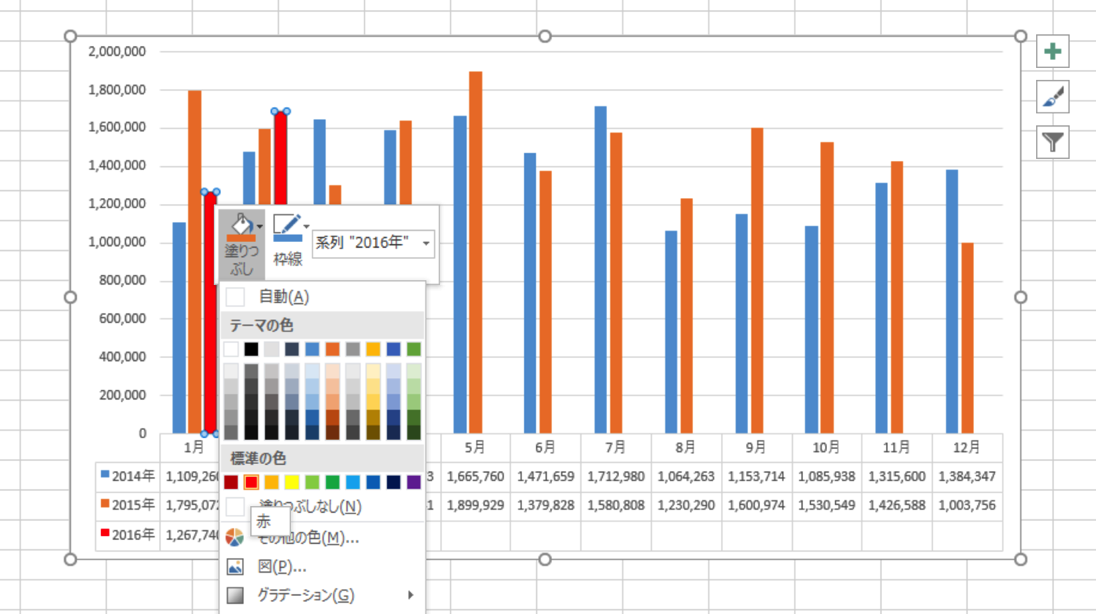Click the picture icon beside 図(P)
Screen dimensions: 1096x614
click(235, 566)
